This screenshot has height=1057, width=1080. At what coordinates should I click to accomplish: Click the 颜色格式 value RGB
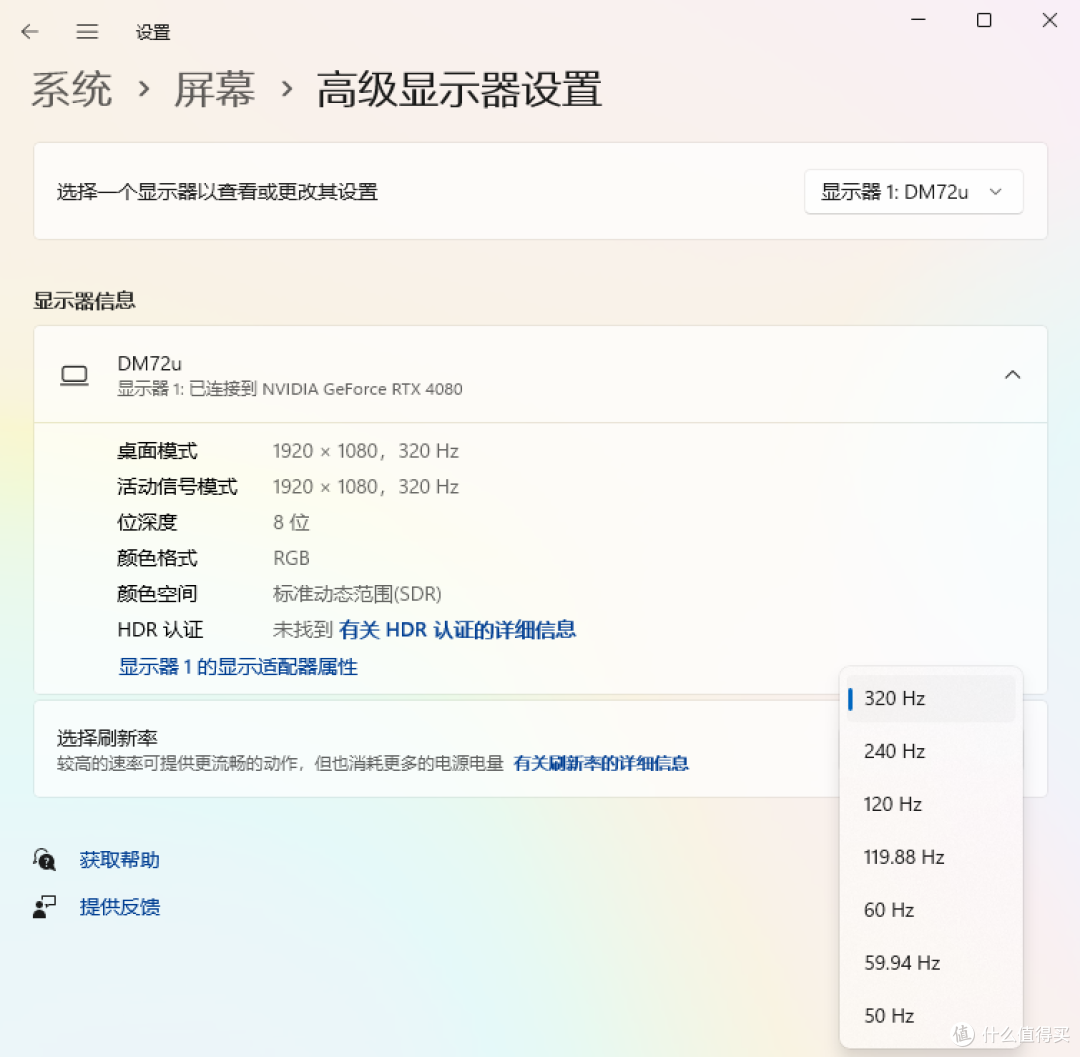[x=291, y=558]
